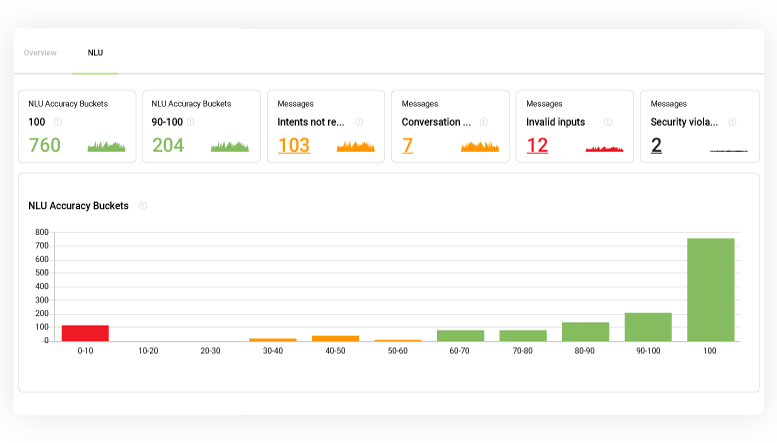Click the '0-10' axis label

85,351
